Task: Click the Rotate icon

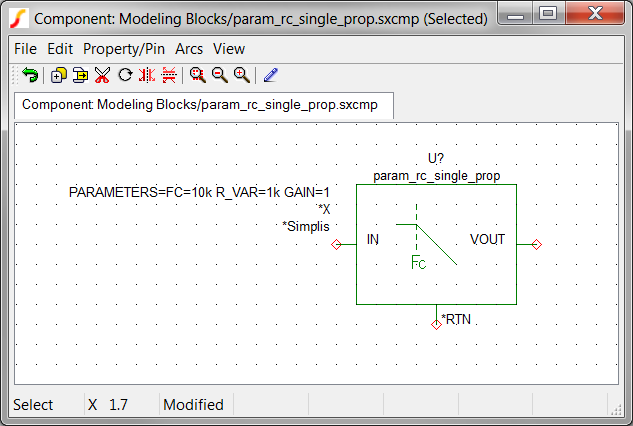Action: [x=125, y=75]
